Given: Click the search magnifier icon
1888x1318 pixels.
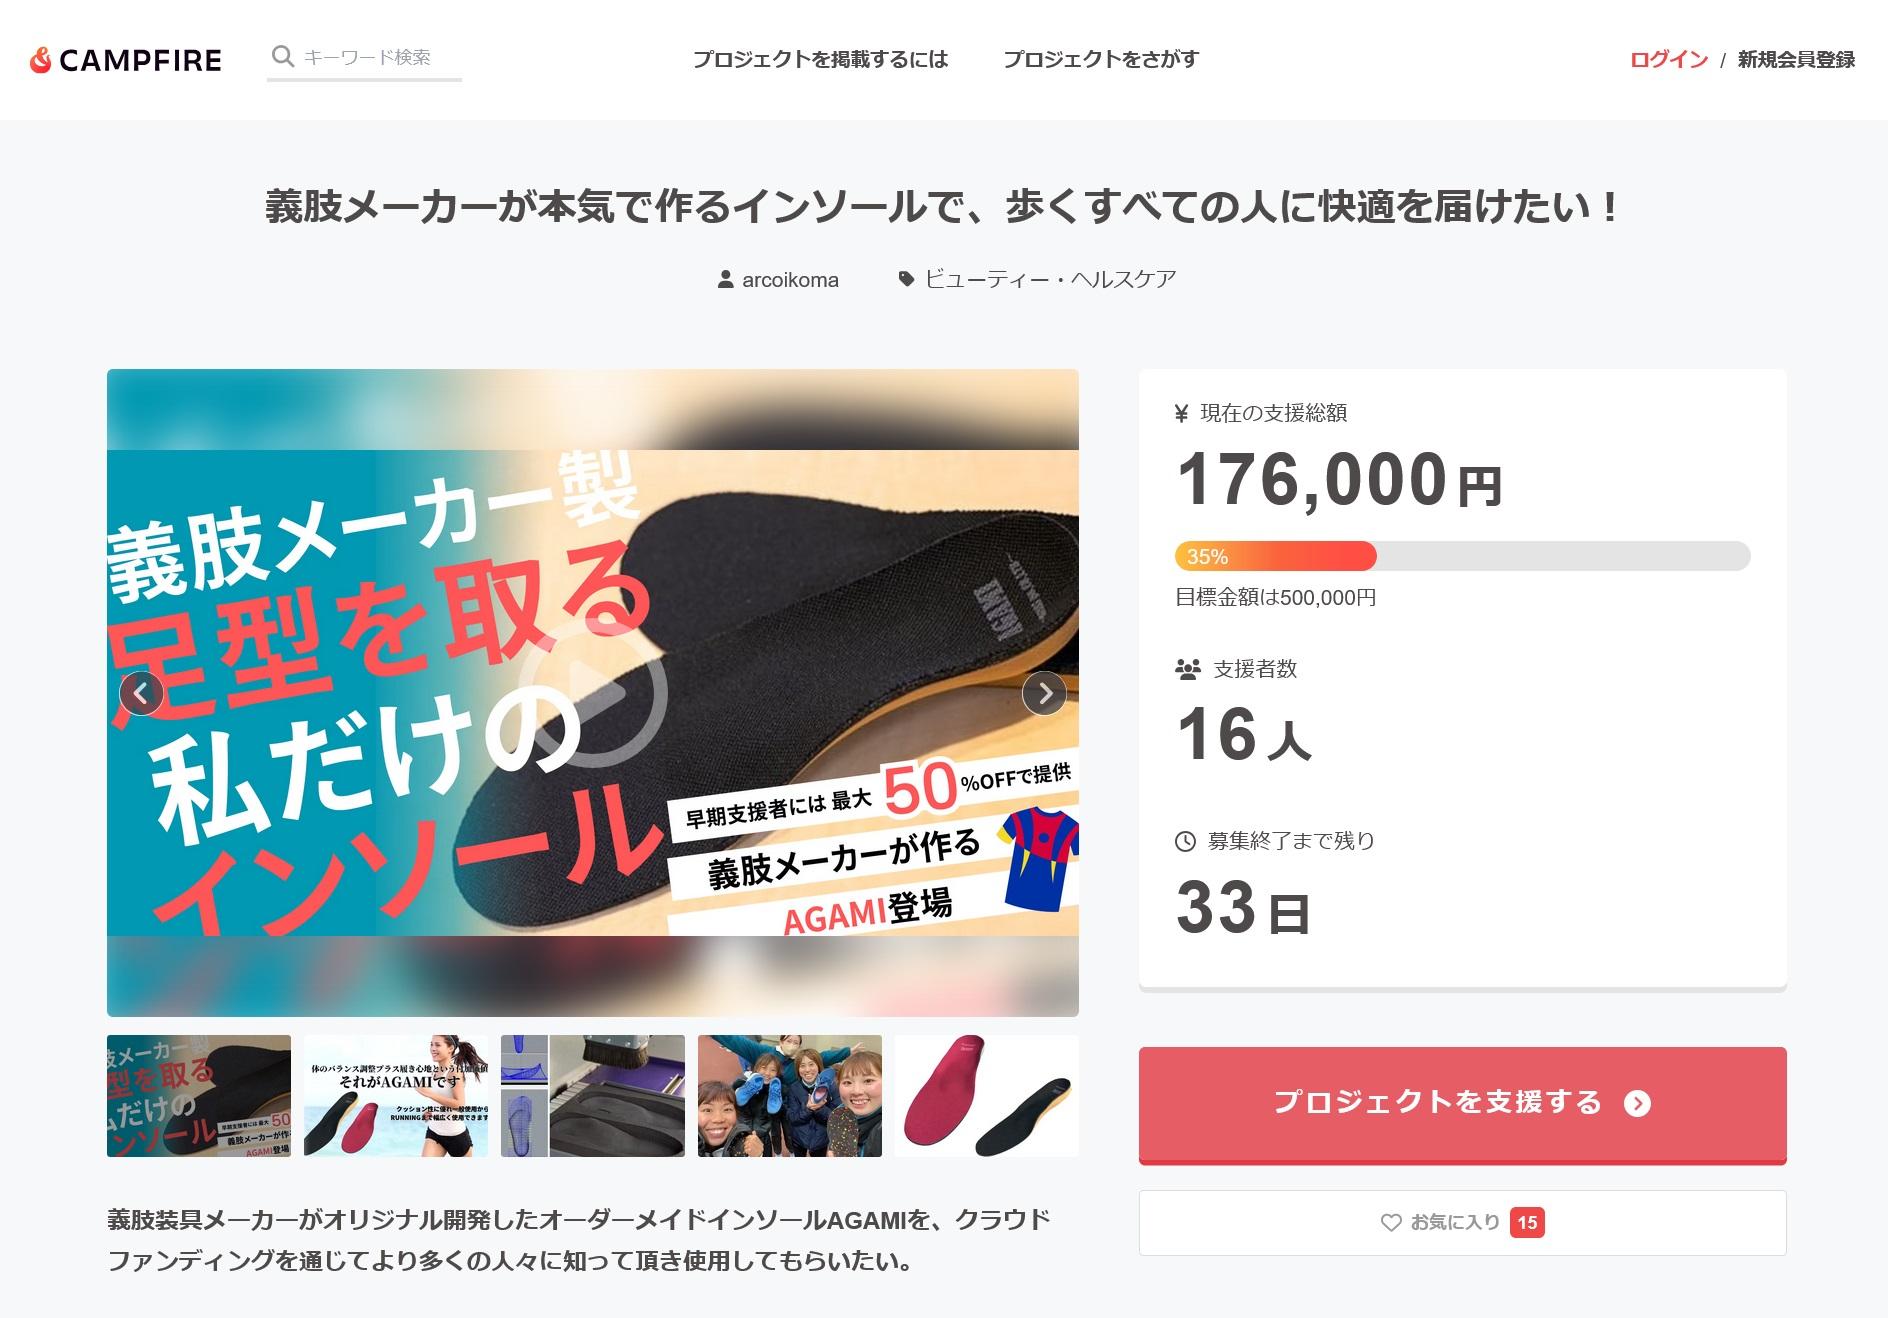Looking at the screenshot, I should (x=283, y=56).
